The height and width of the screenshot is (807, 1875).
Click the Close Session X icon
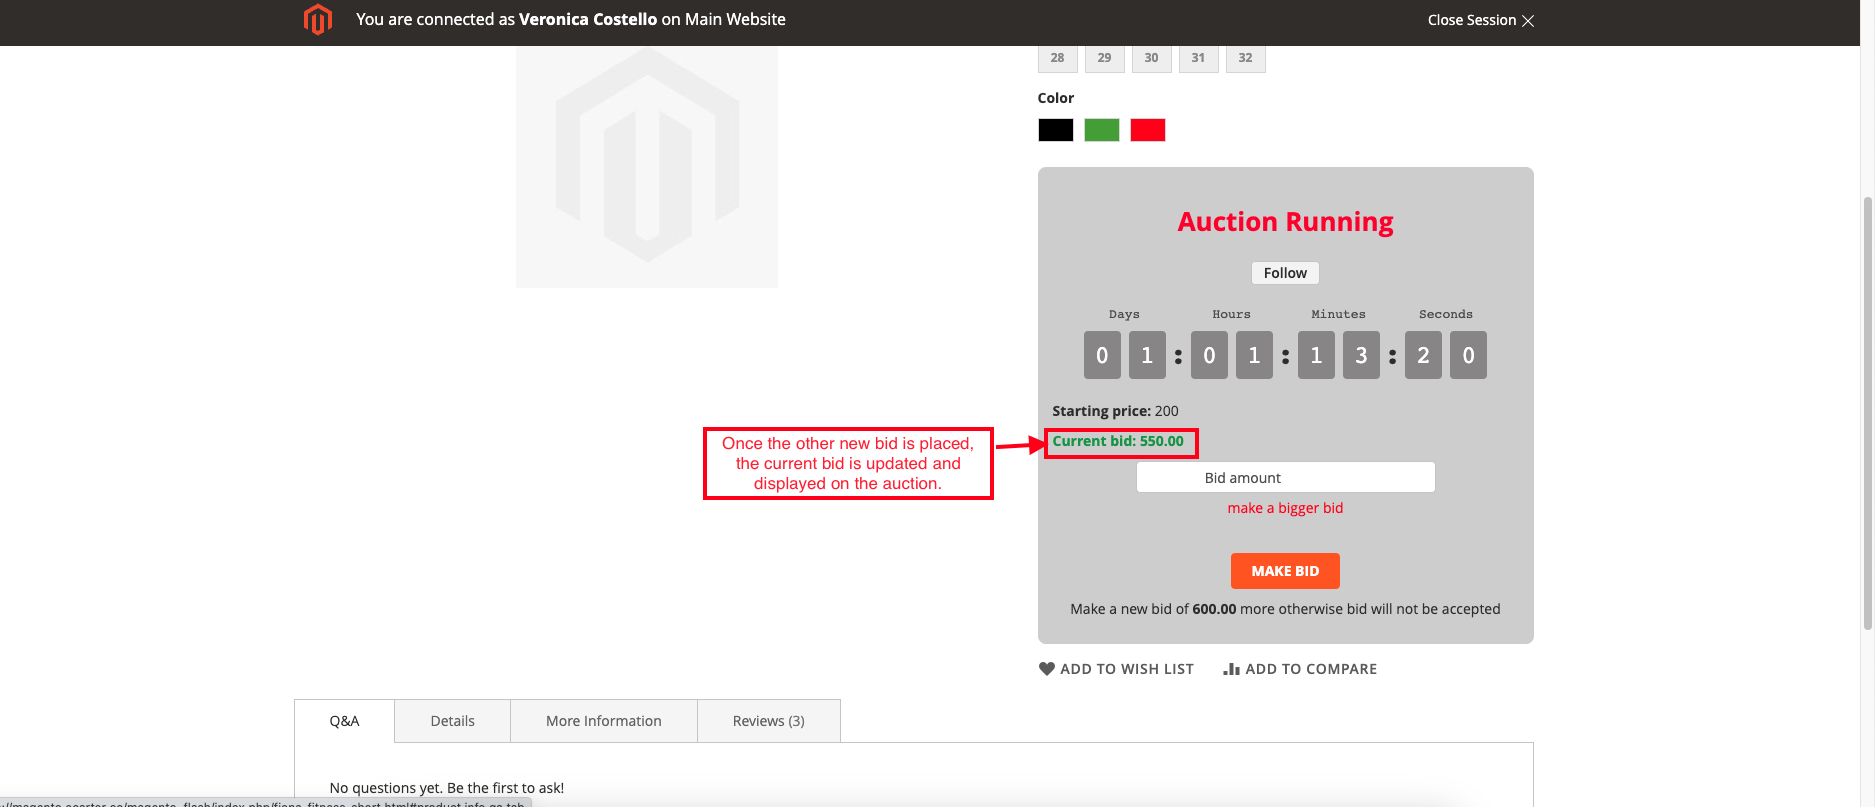[x=1527, y=21]
